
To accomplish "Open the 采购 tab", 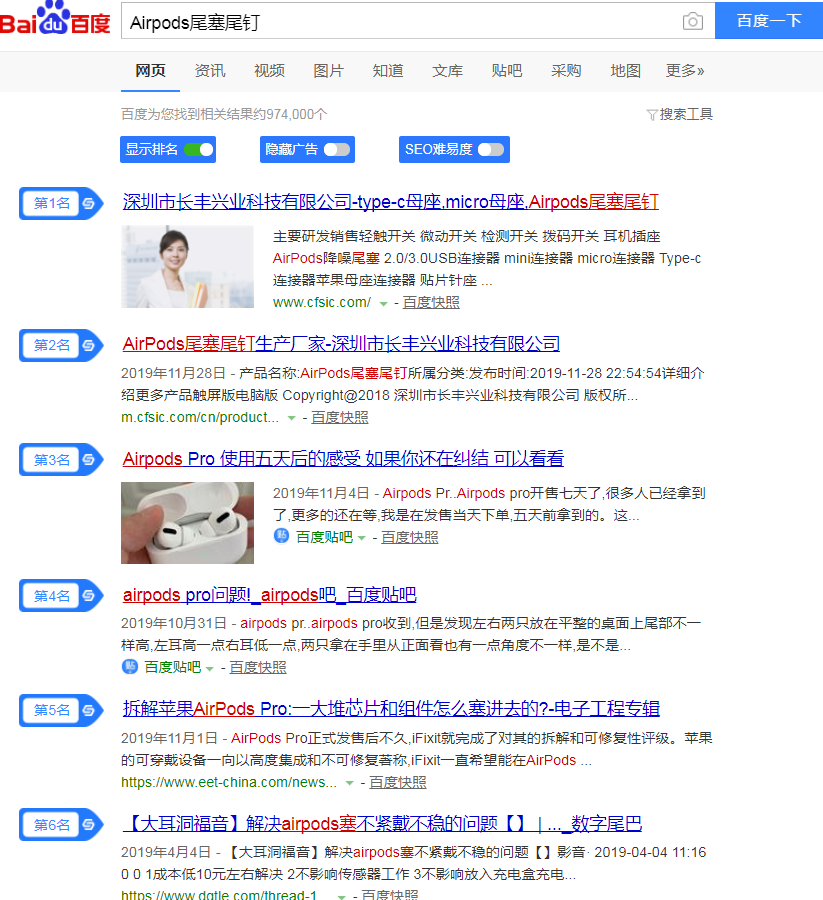I will click(x=566, y=71).
